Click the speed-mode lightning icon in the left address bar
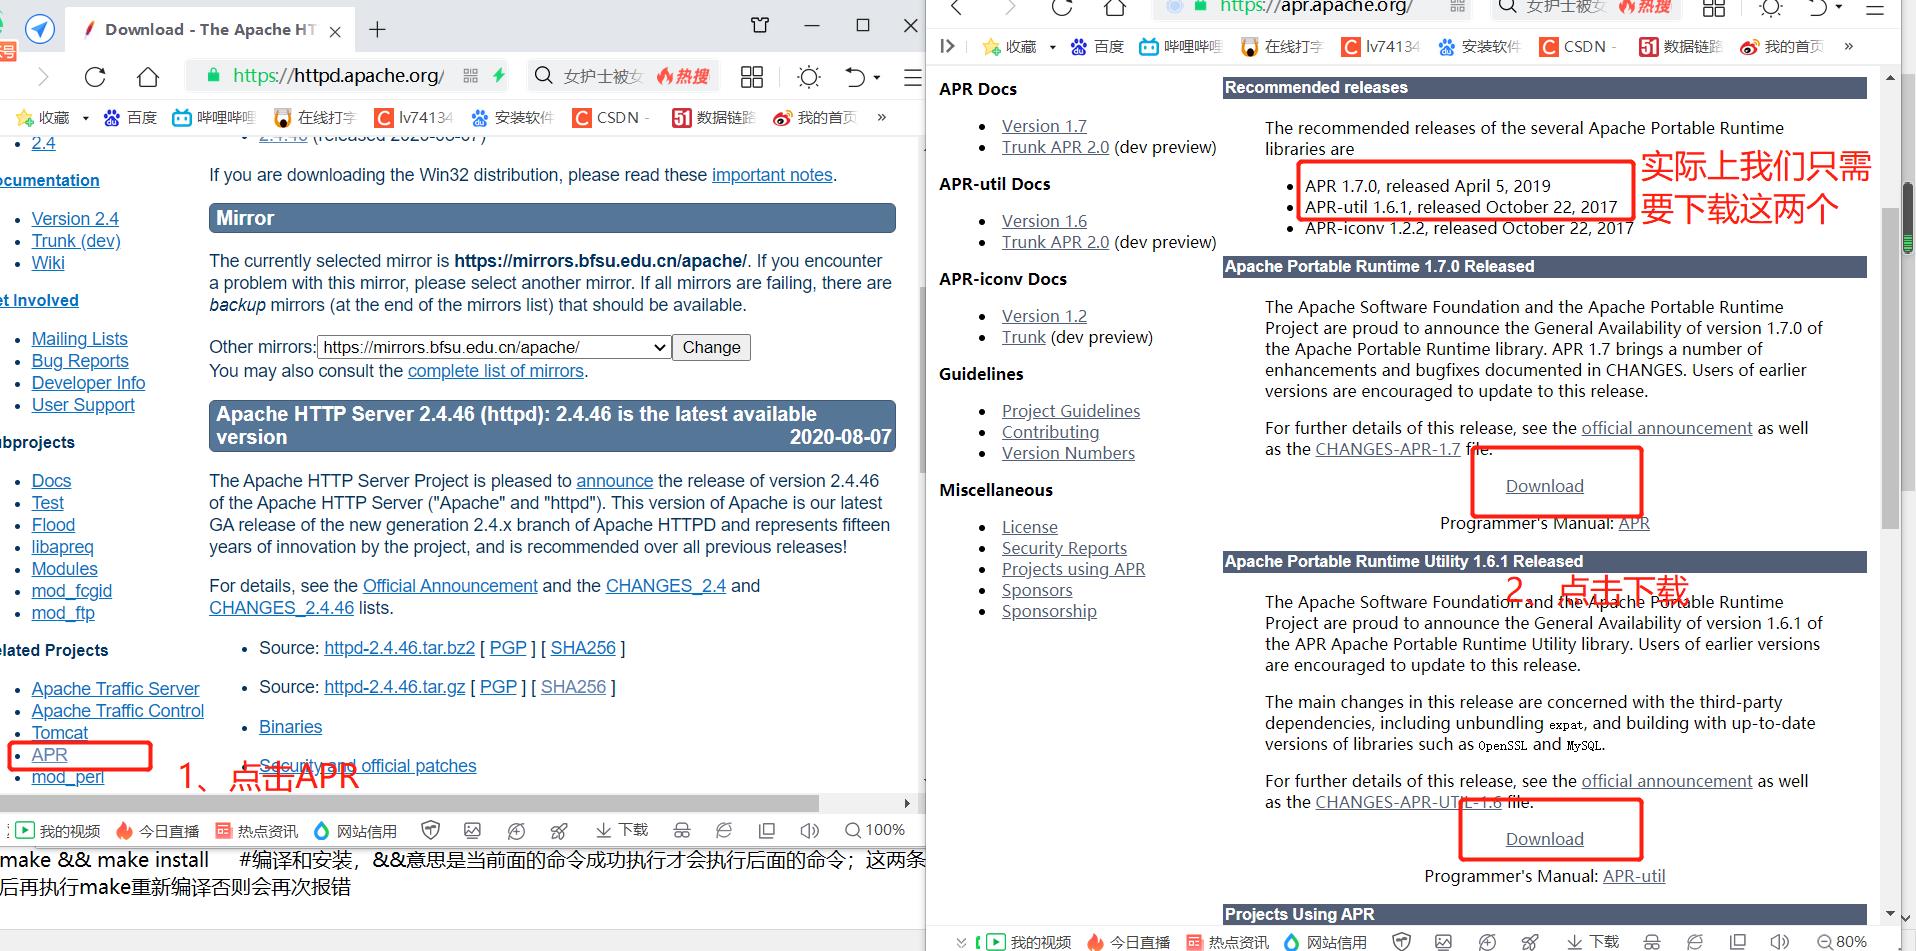 499,76
